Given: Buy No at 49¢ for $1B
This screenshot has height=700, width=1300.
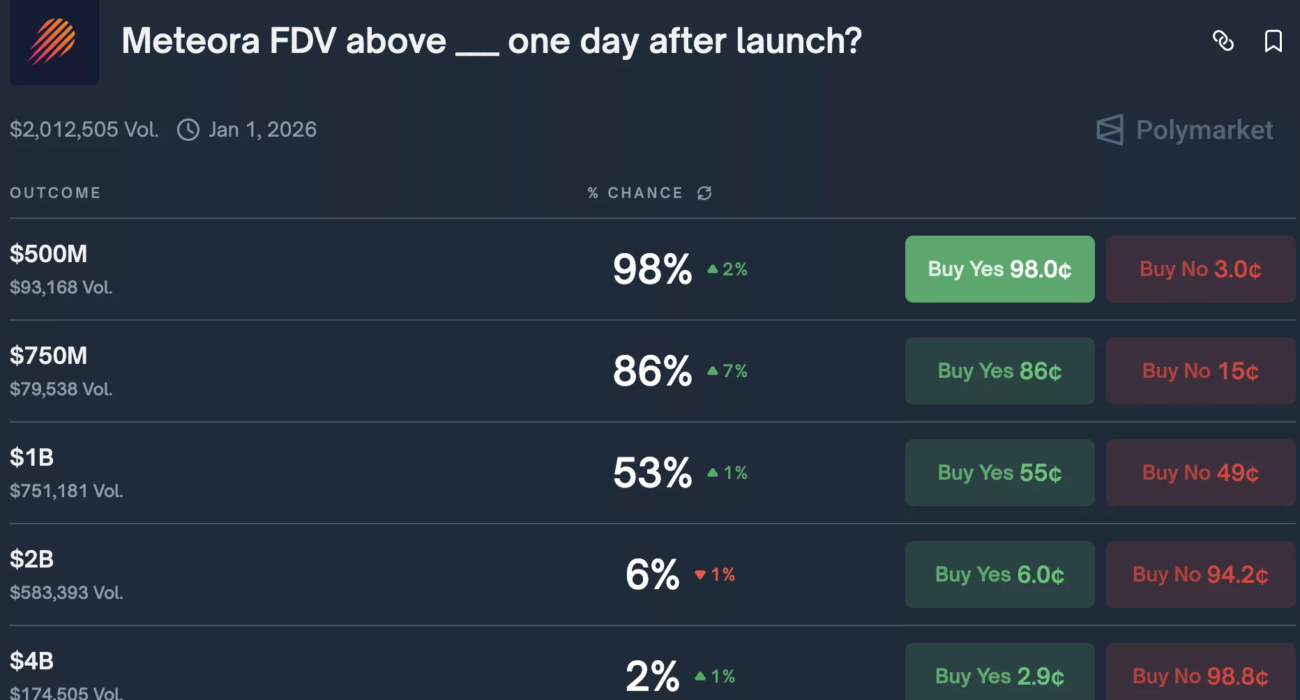Looking at the screenshot, I should pyautogui.click(x=1200, y=473).
